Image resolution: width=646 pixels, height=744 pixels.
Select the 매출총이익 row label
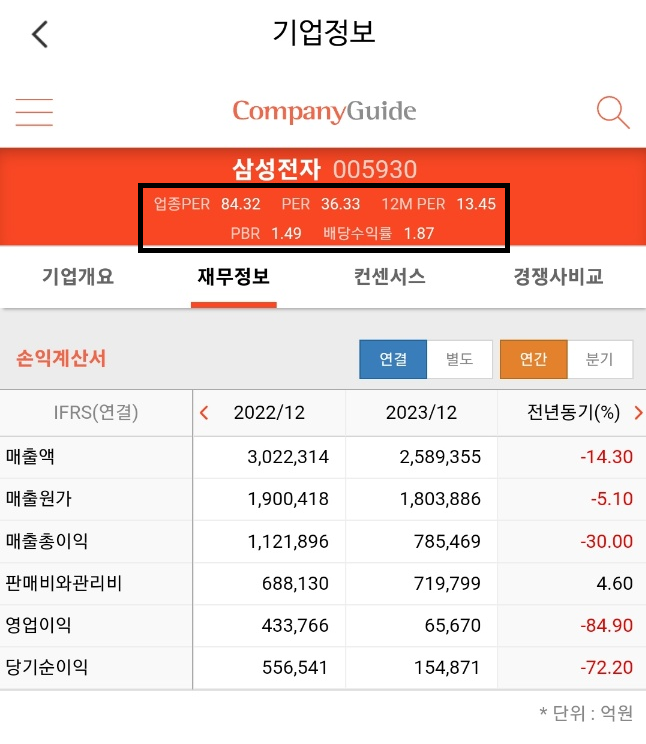(x=47, y=541)
